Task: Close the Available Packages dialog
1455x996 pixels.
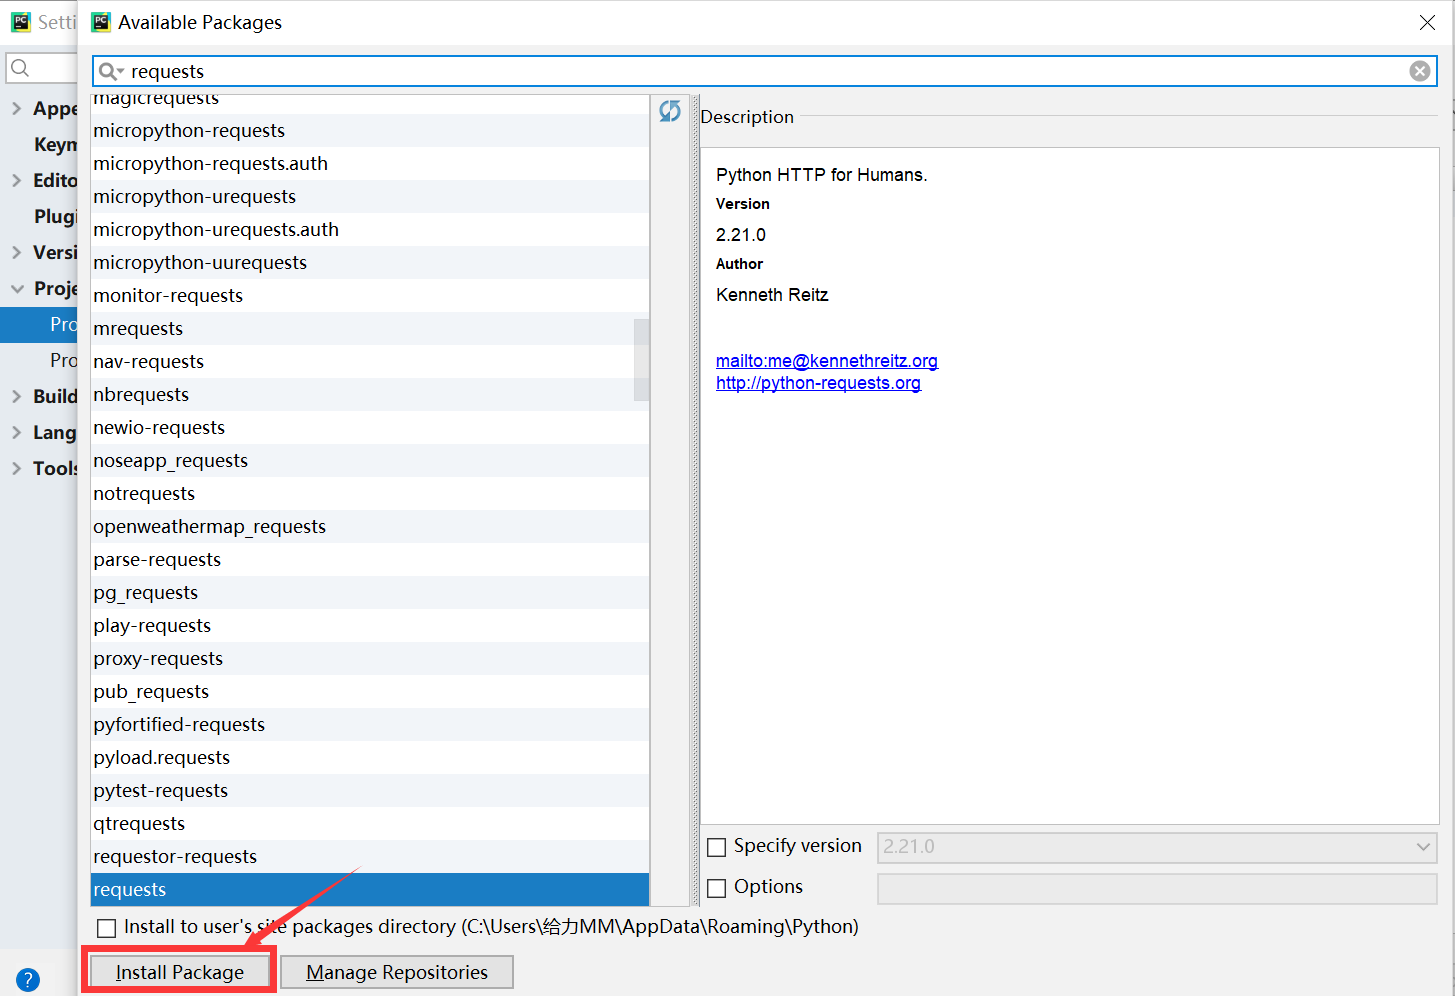Action: pyautogui.click(x=1427, y=22)
